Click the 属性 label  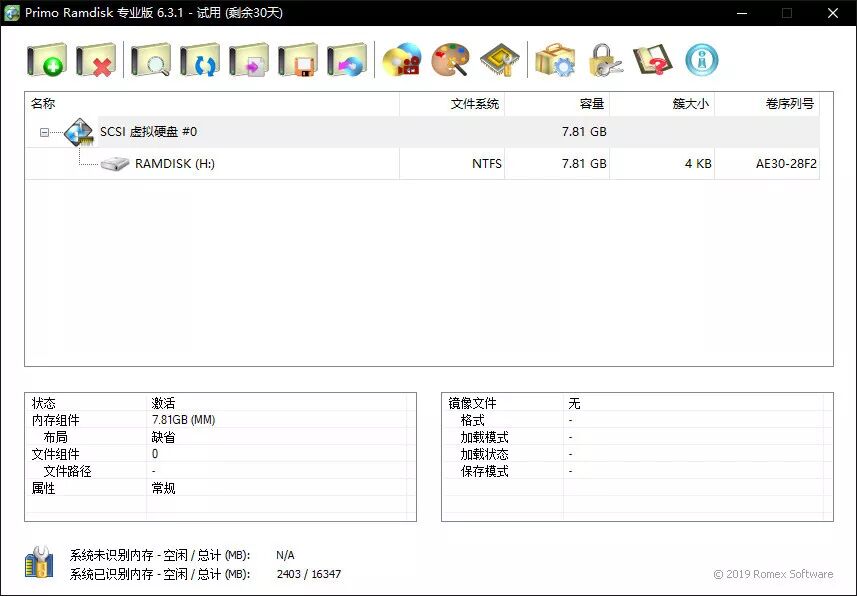click(44, 488)
